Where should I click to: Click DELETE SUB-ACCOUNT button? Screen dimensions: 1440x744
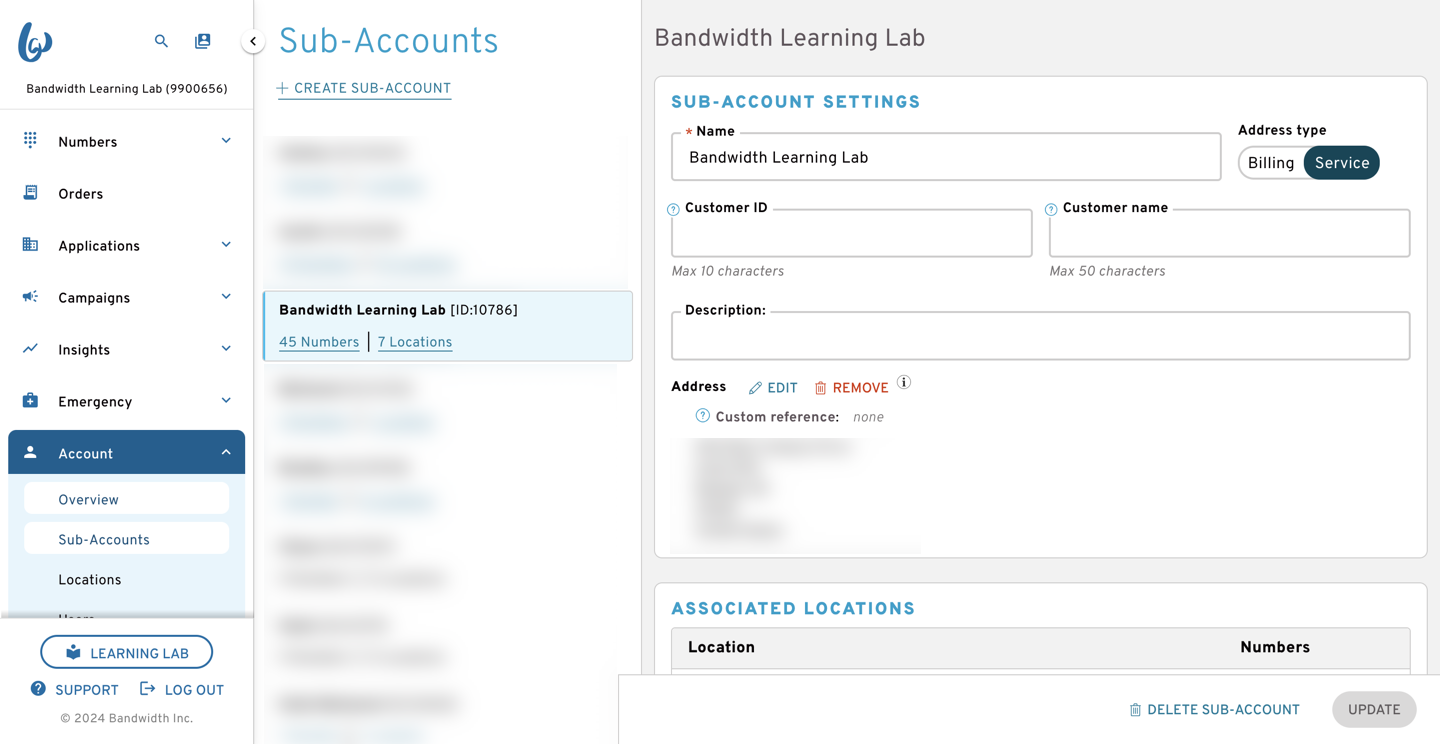[x=1214, y=710]
